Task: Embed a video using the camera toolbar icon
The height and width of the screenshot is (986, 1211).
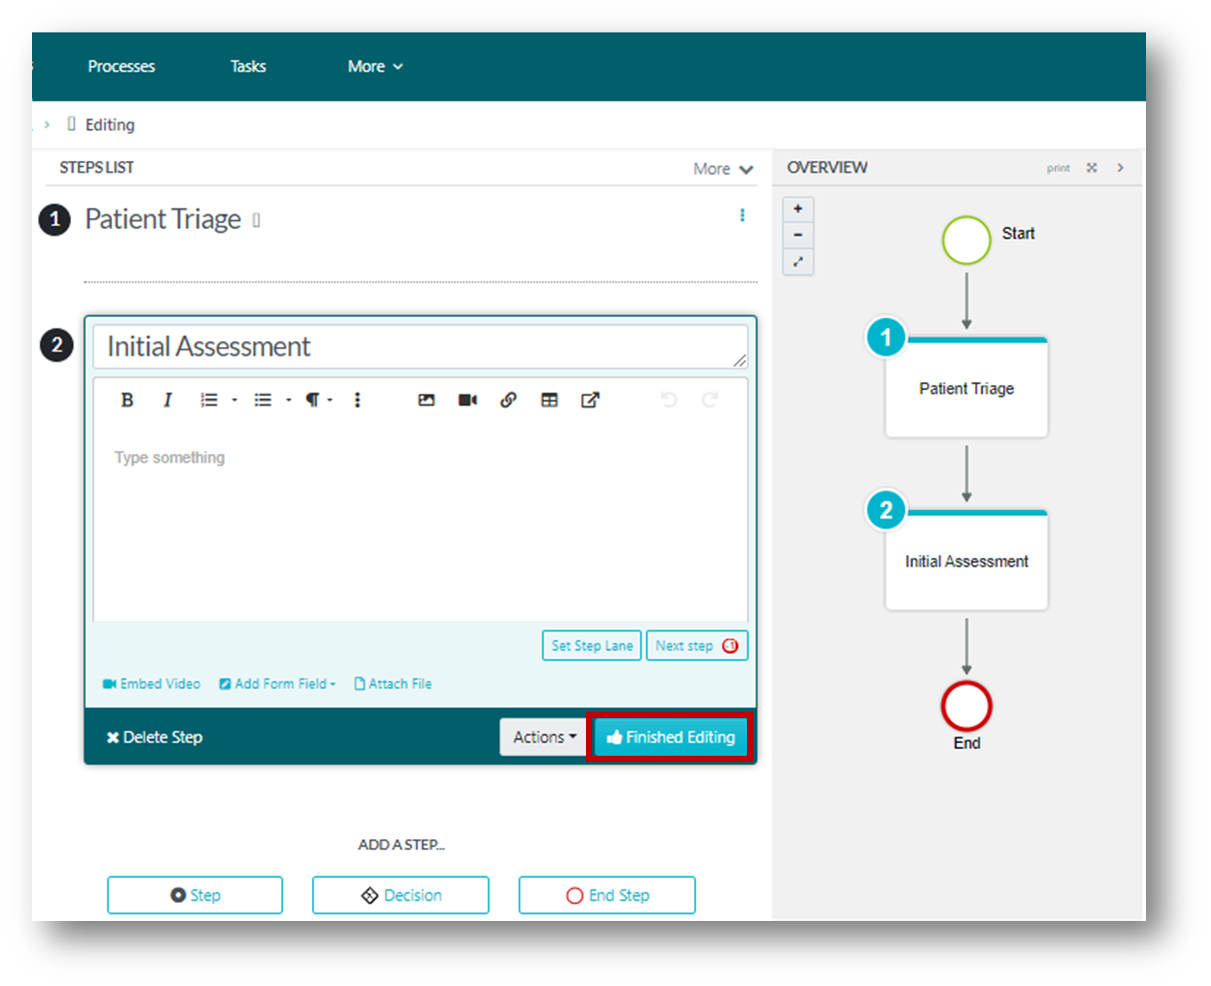Action: (467, 399)
